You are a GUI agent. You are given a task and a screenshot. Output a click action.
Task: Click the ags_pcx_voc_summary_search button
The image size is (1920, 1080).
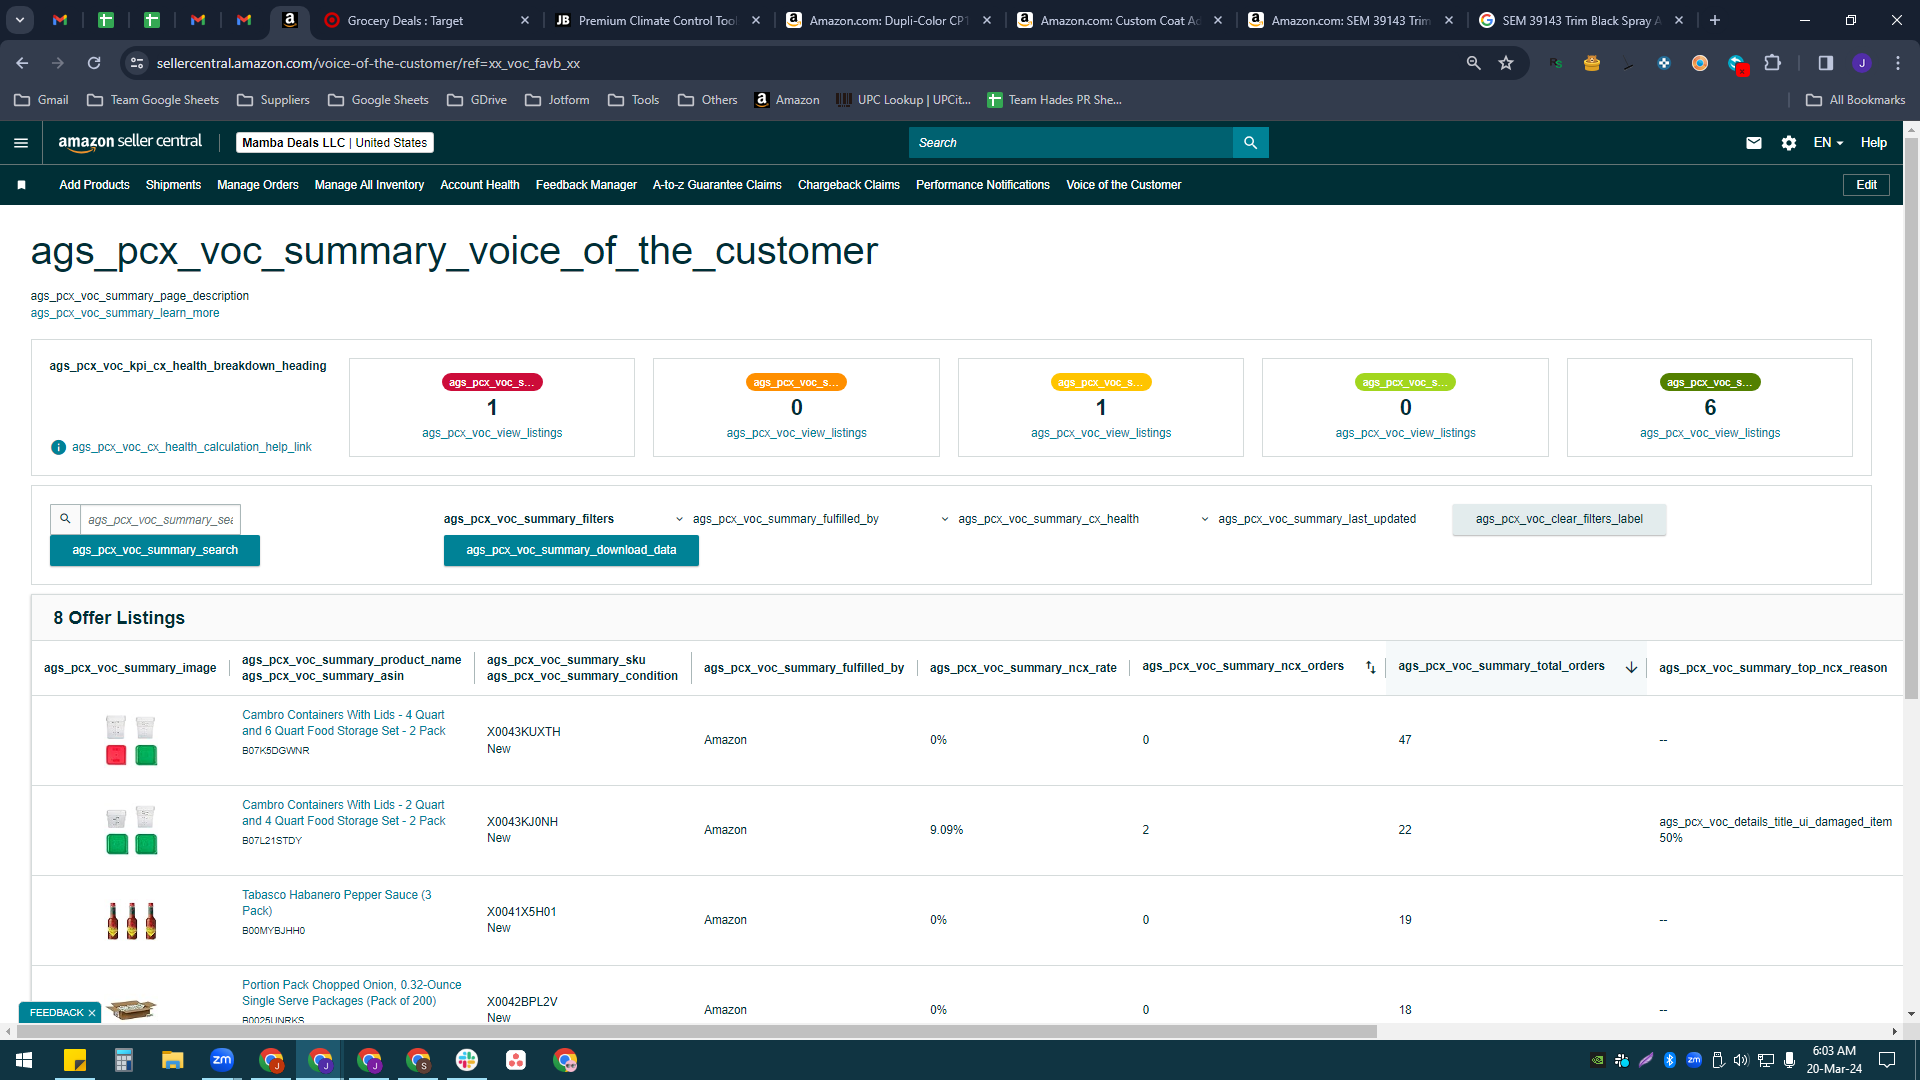click(155, 550)
